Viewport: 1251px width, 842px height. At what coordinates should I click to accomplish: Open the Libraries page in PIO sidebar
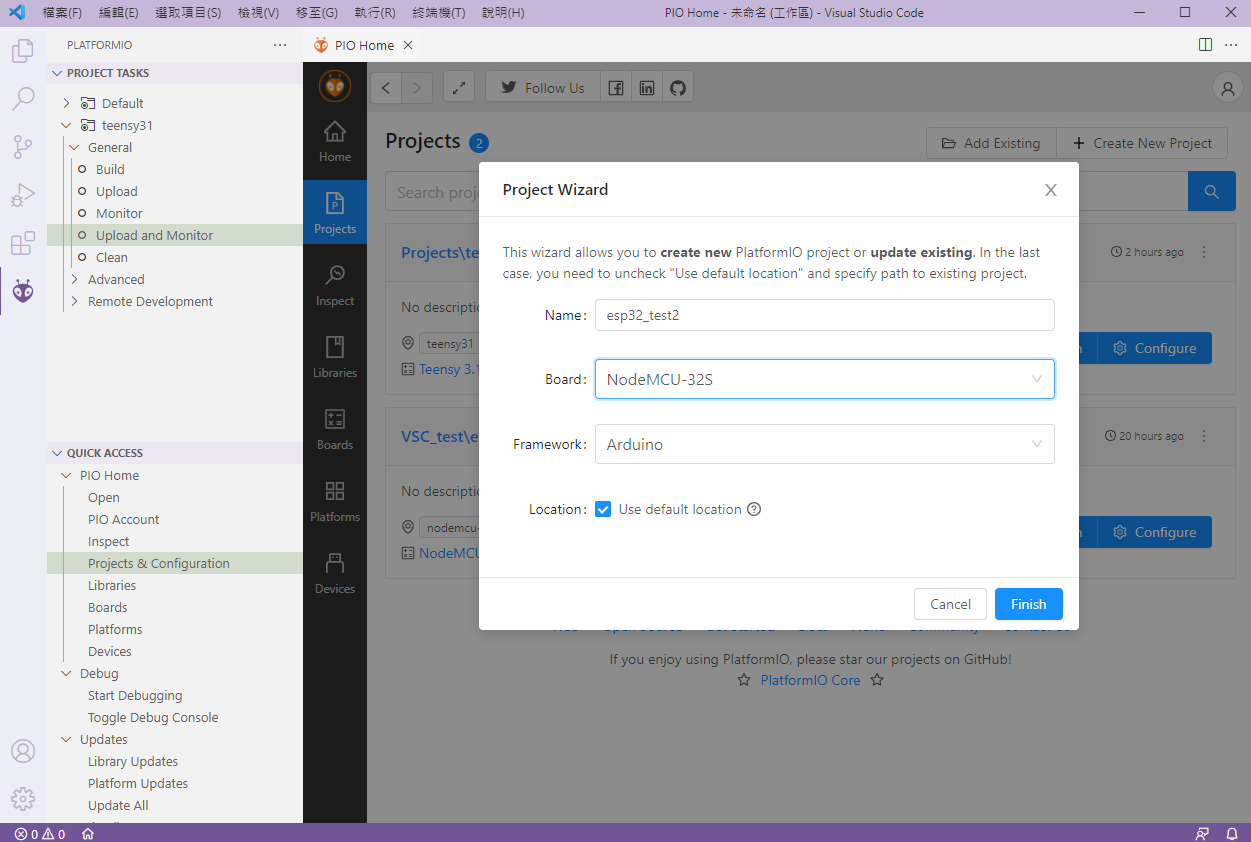coord(335,359)
